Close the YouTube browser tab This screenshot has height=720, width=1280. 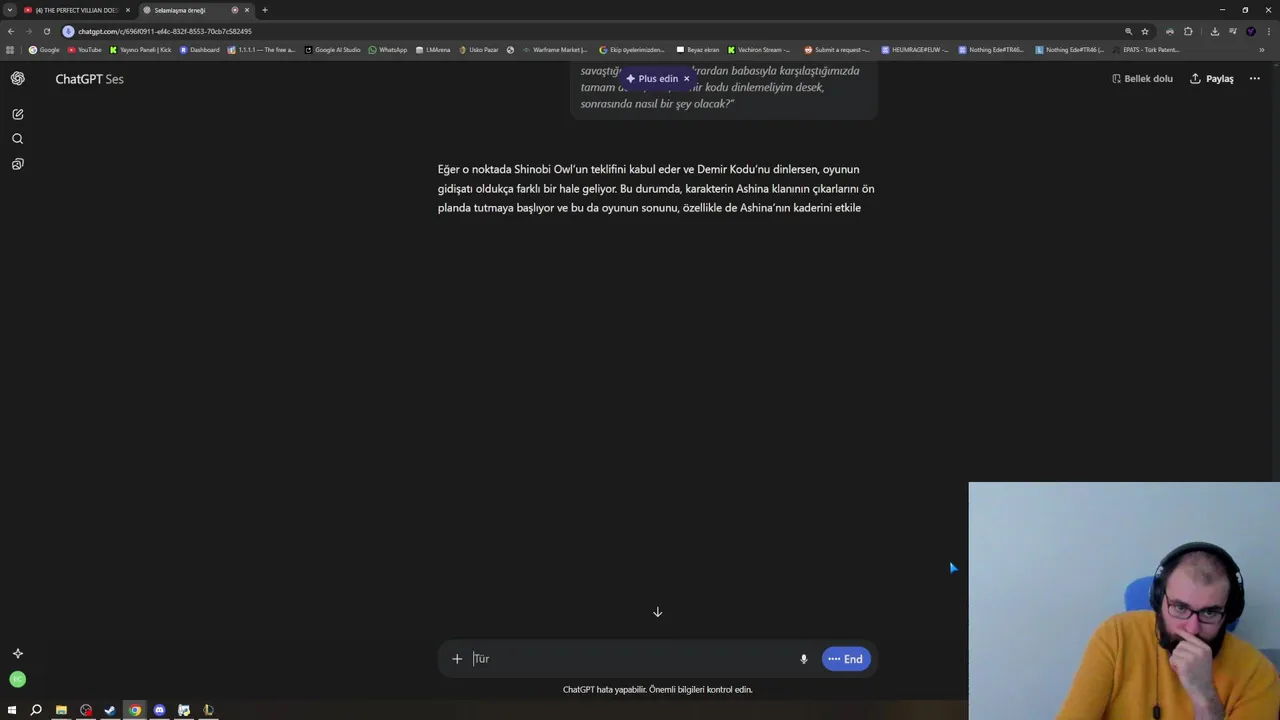[x=128, y=10]
